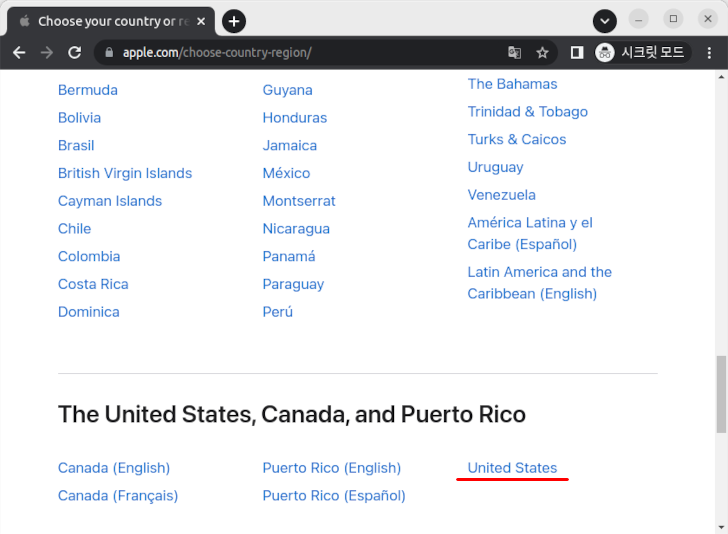728x534 pixels.
Task: Choose Canada (English)
Action: (x=114, y=468)
